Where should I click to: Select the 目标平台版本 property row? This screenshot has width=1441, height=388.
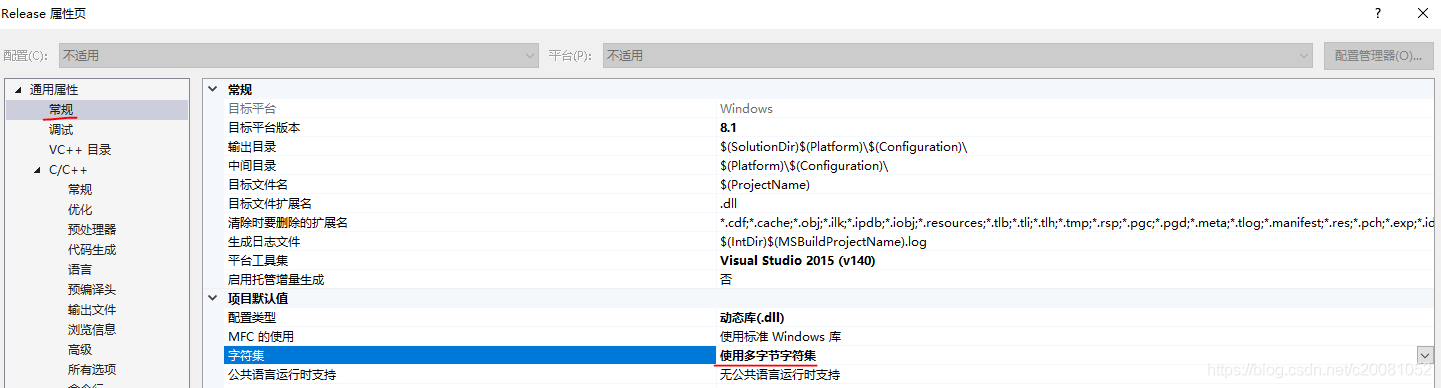[x=829, y=127]
